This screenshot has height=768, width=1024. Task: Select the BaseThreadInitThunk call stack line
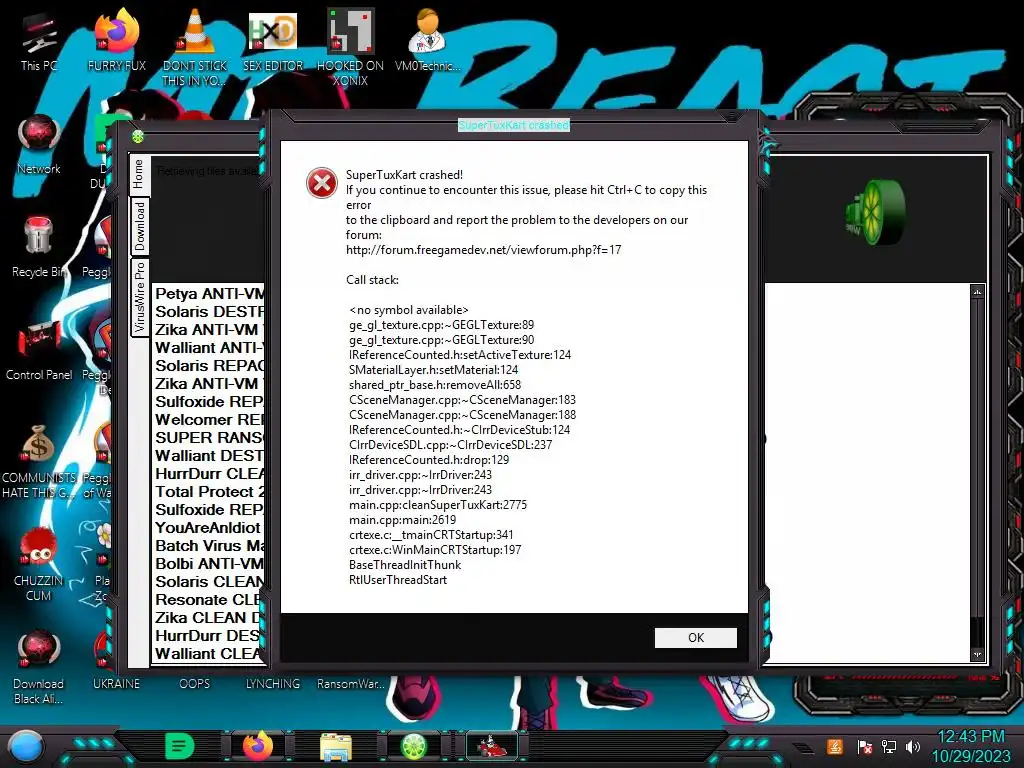point(405,565)
